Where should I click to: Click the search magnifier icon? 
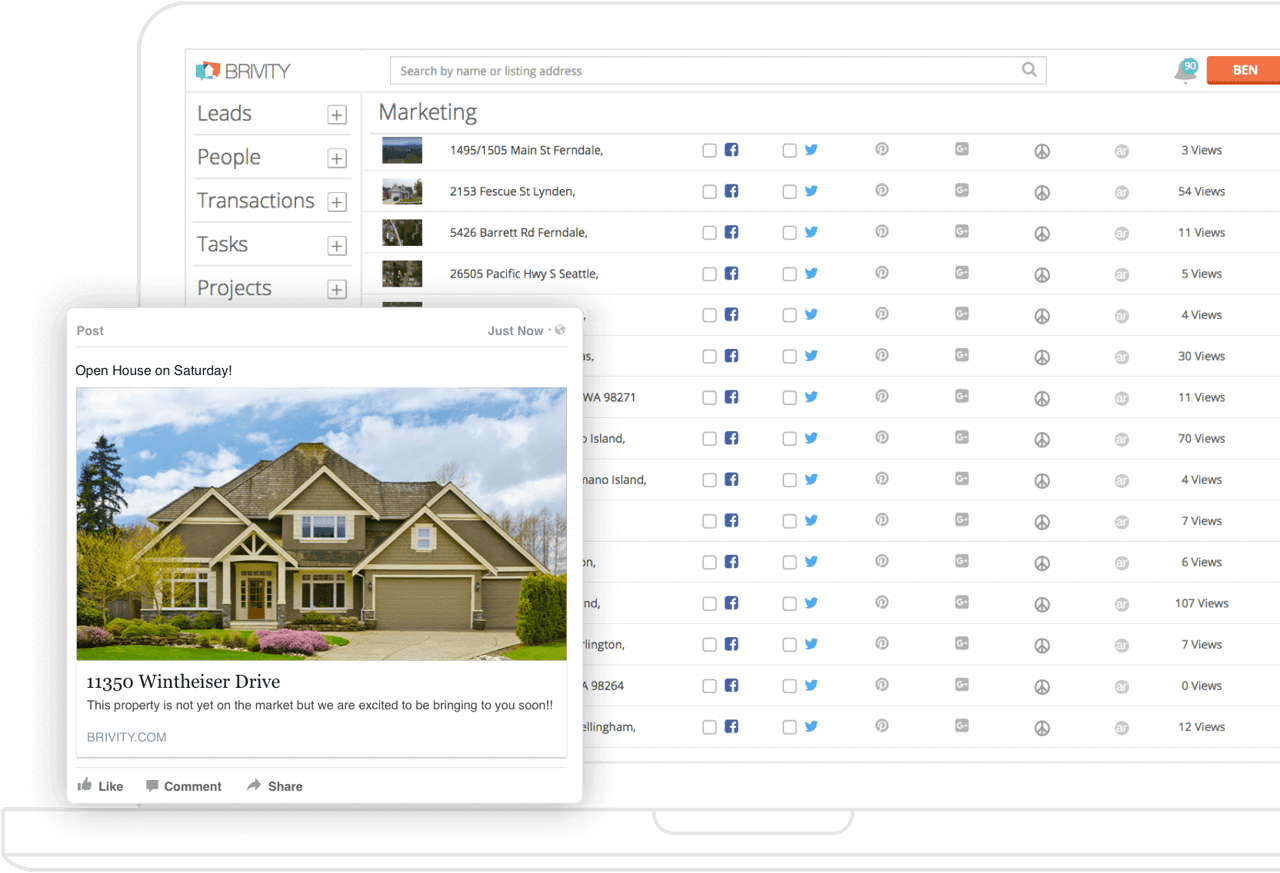coord(1029,70)
